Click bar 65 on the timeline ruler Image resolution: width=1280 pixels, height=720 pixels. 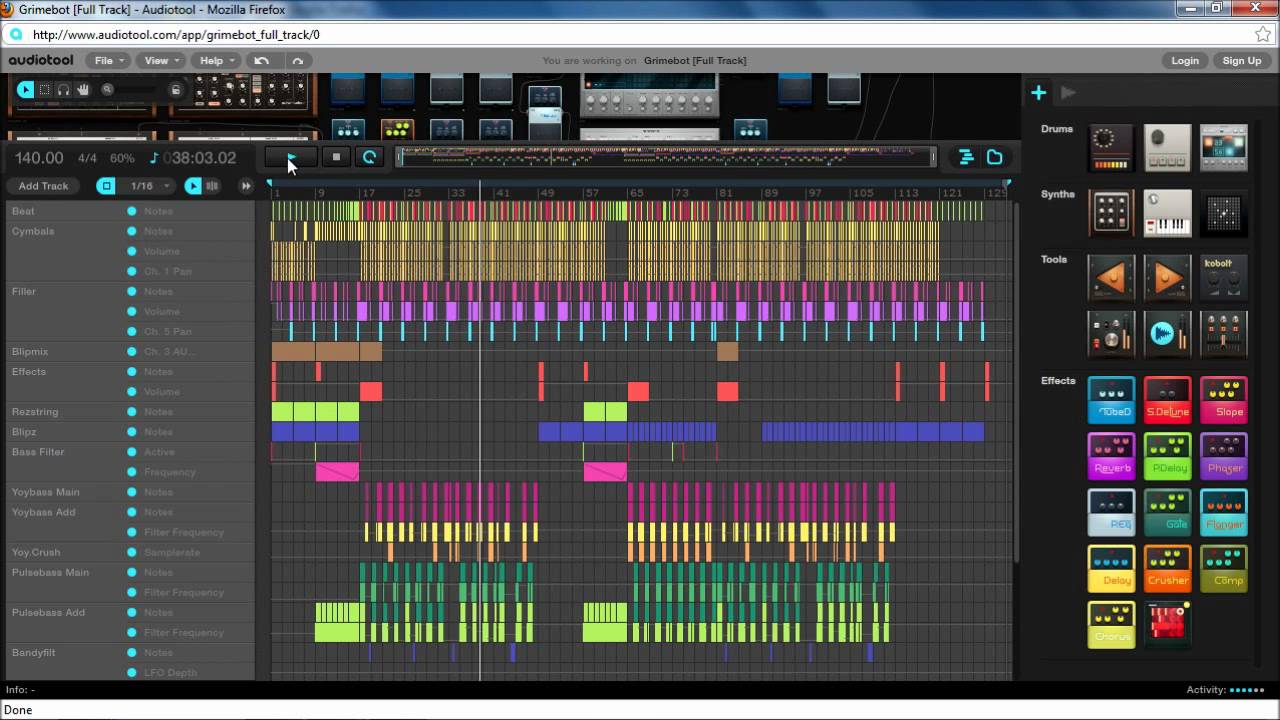pyautogui.click(x=636, y=192)
